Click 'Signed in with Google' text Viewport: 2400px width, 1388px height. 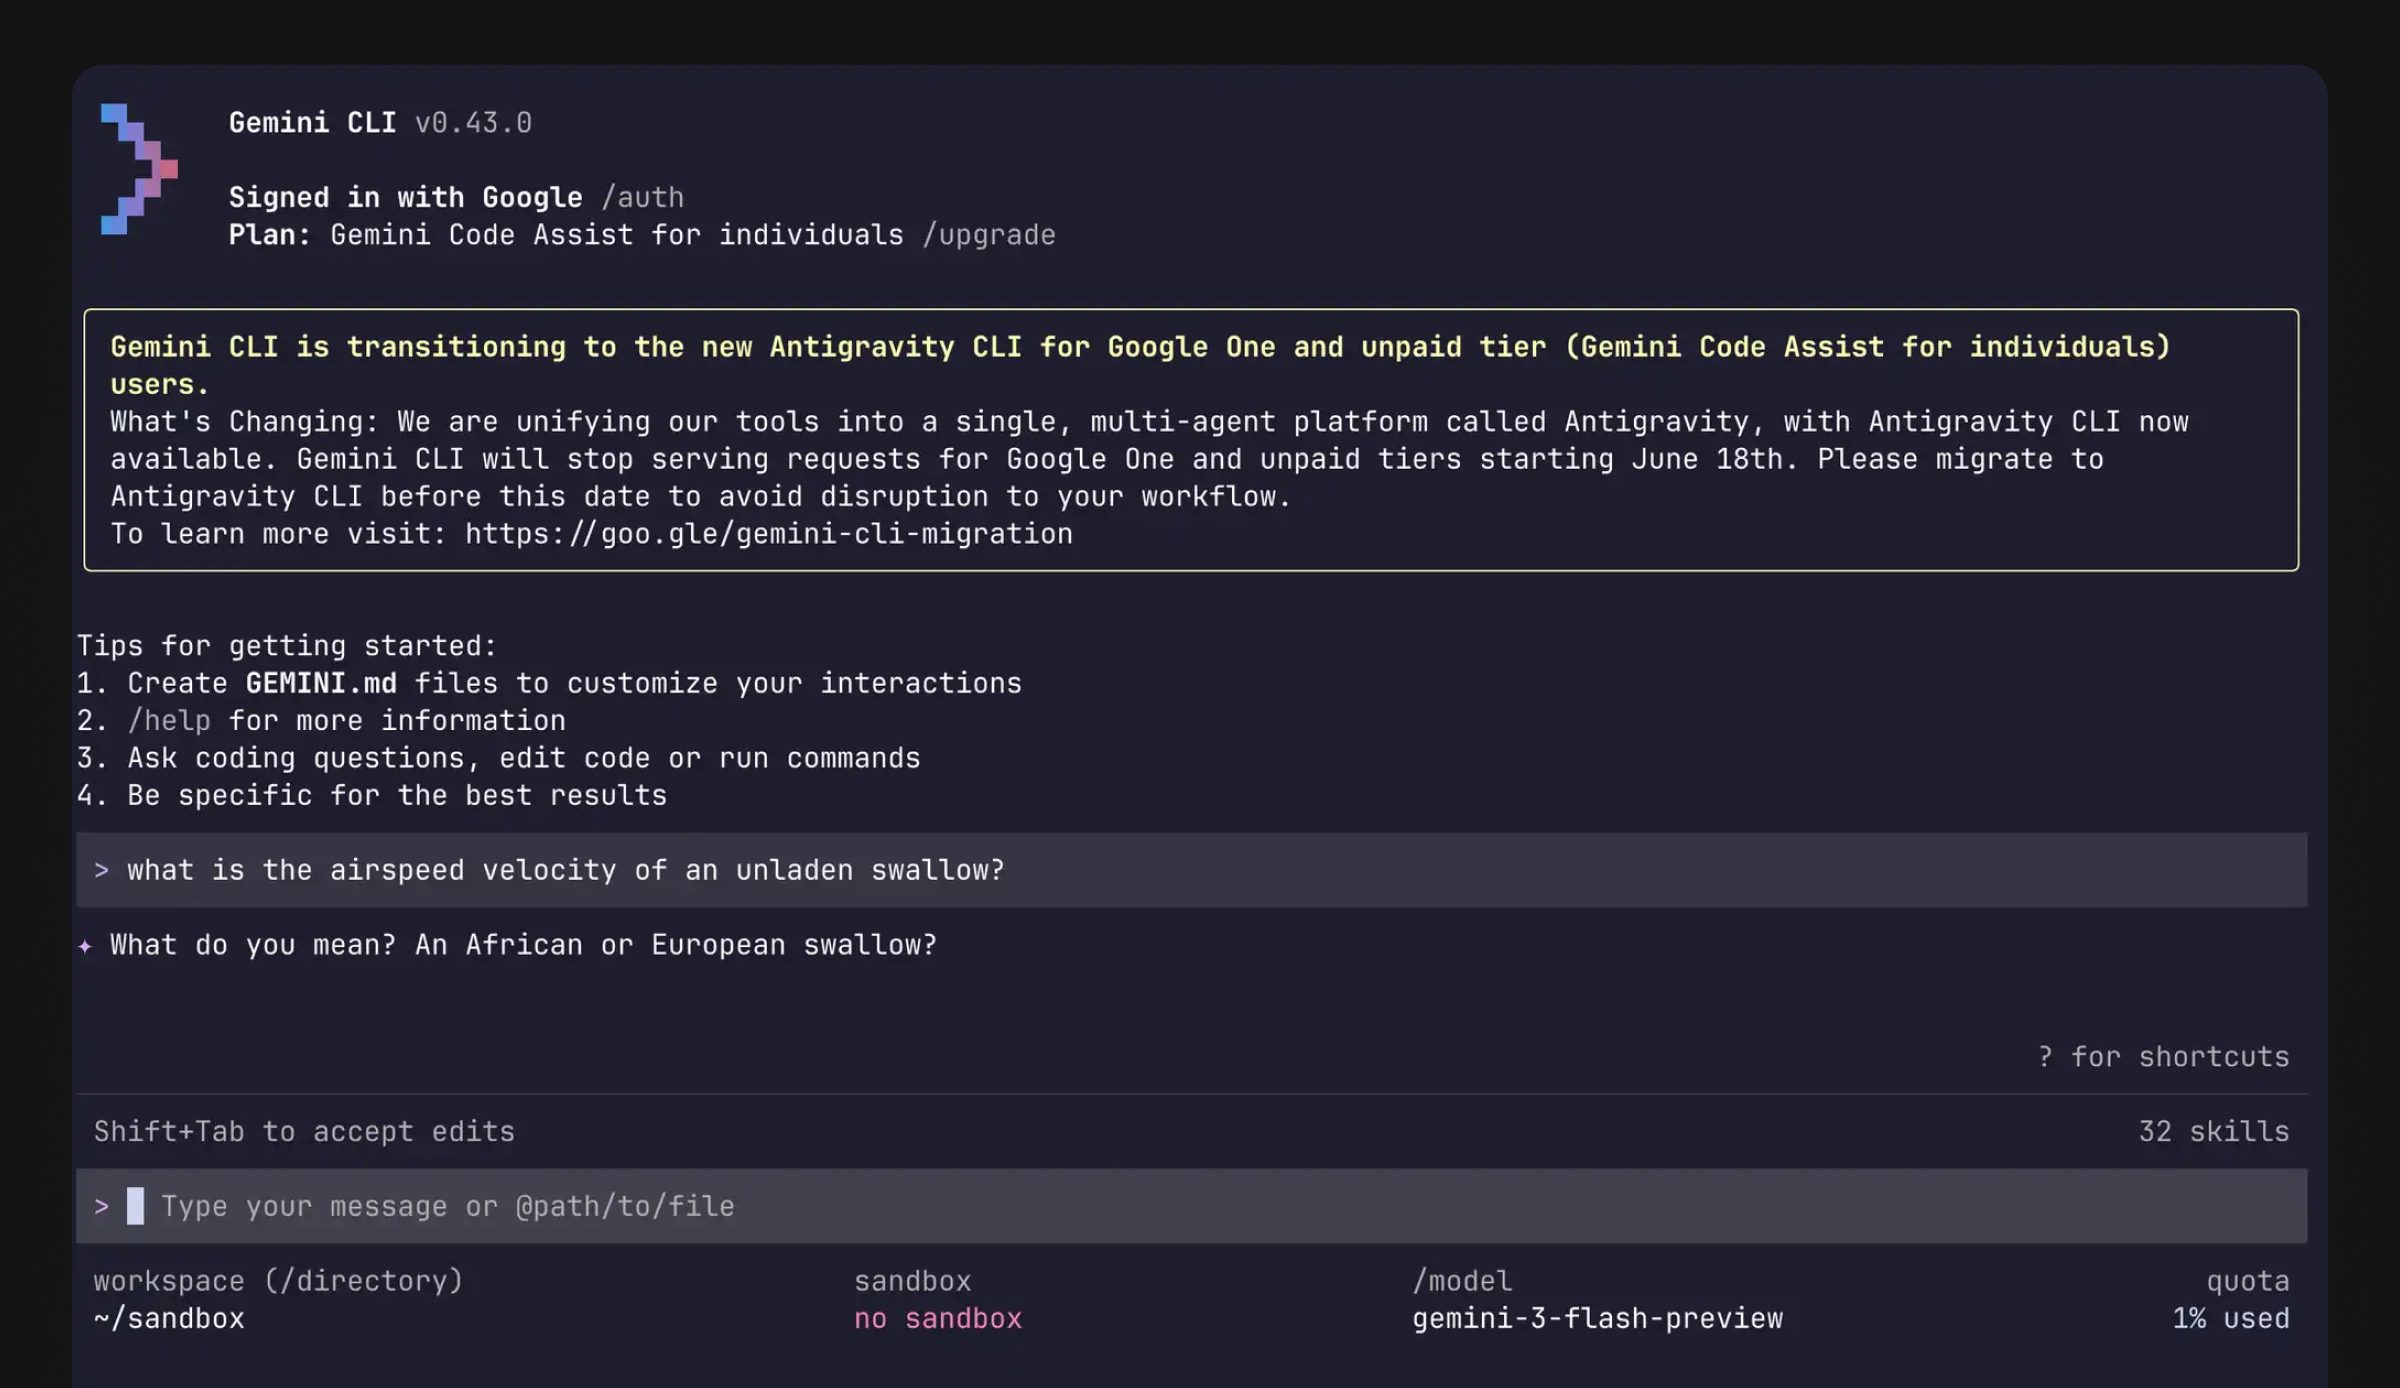[405, 197]
